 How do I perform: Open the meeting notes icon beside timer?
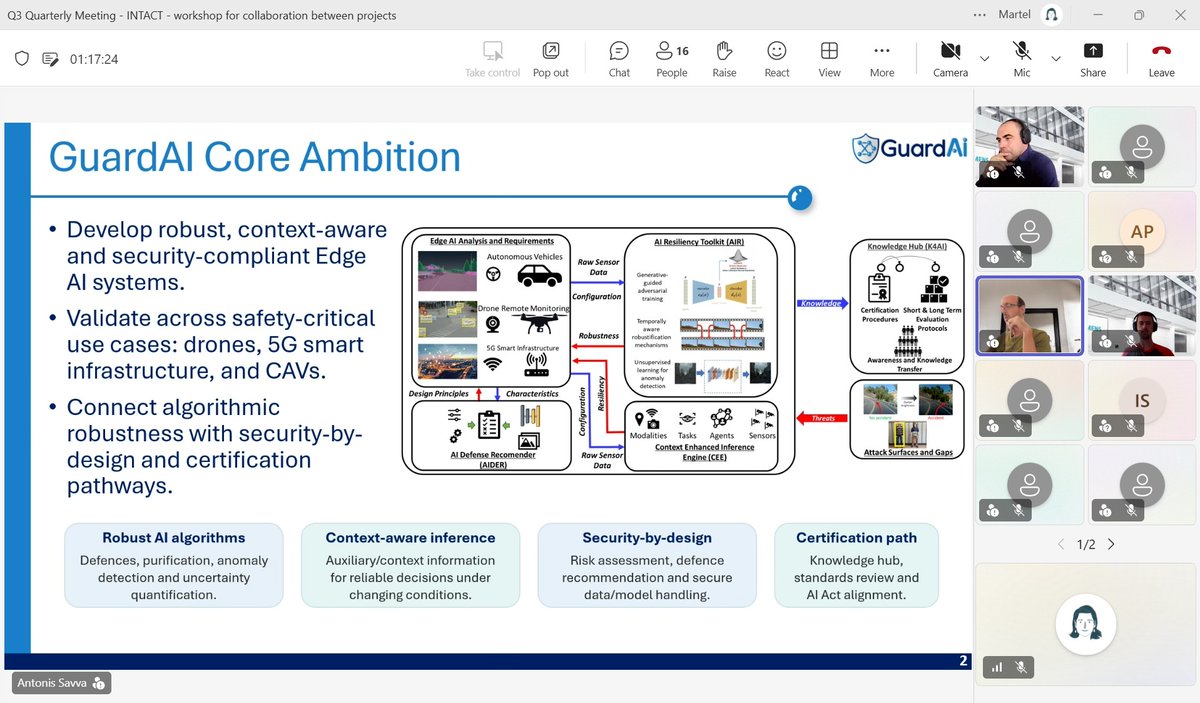point(51,59)
